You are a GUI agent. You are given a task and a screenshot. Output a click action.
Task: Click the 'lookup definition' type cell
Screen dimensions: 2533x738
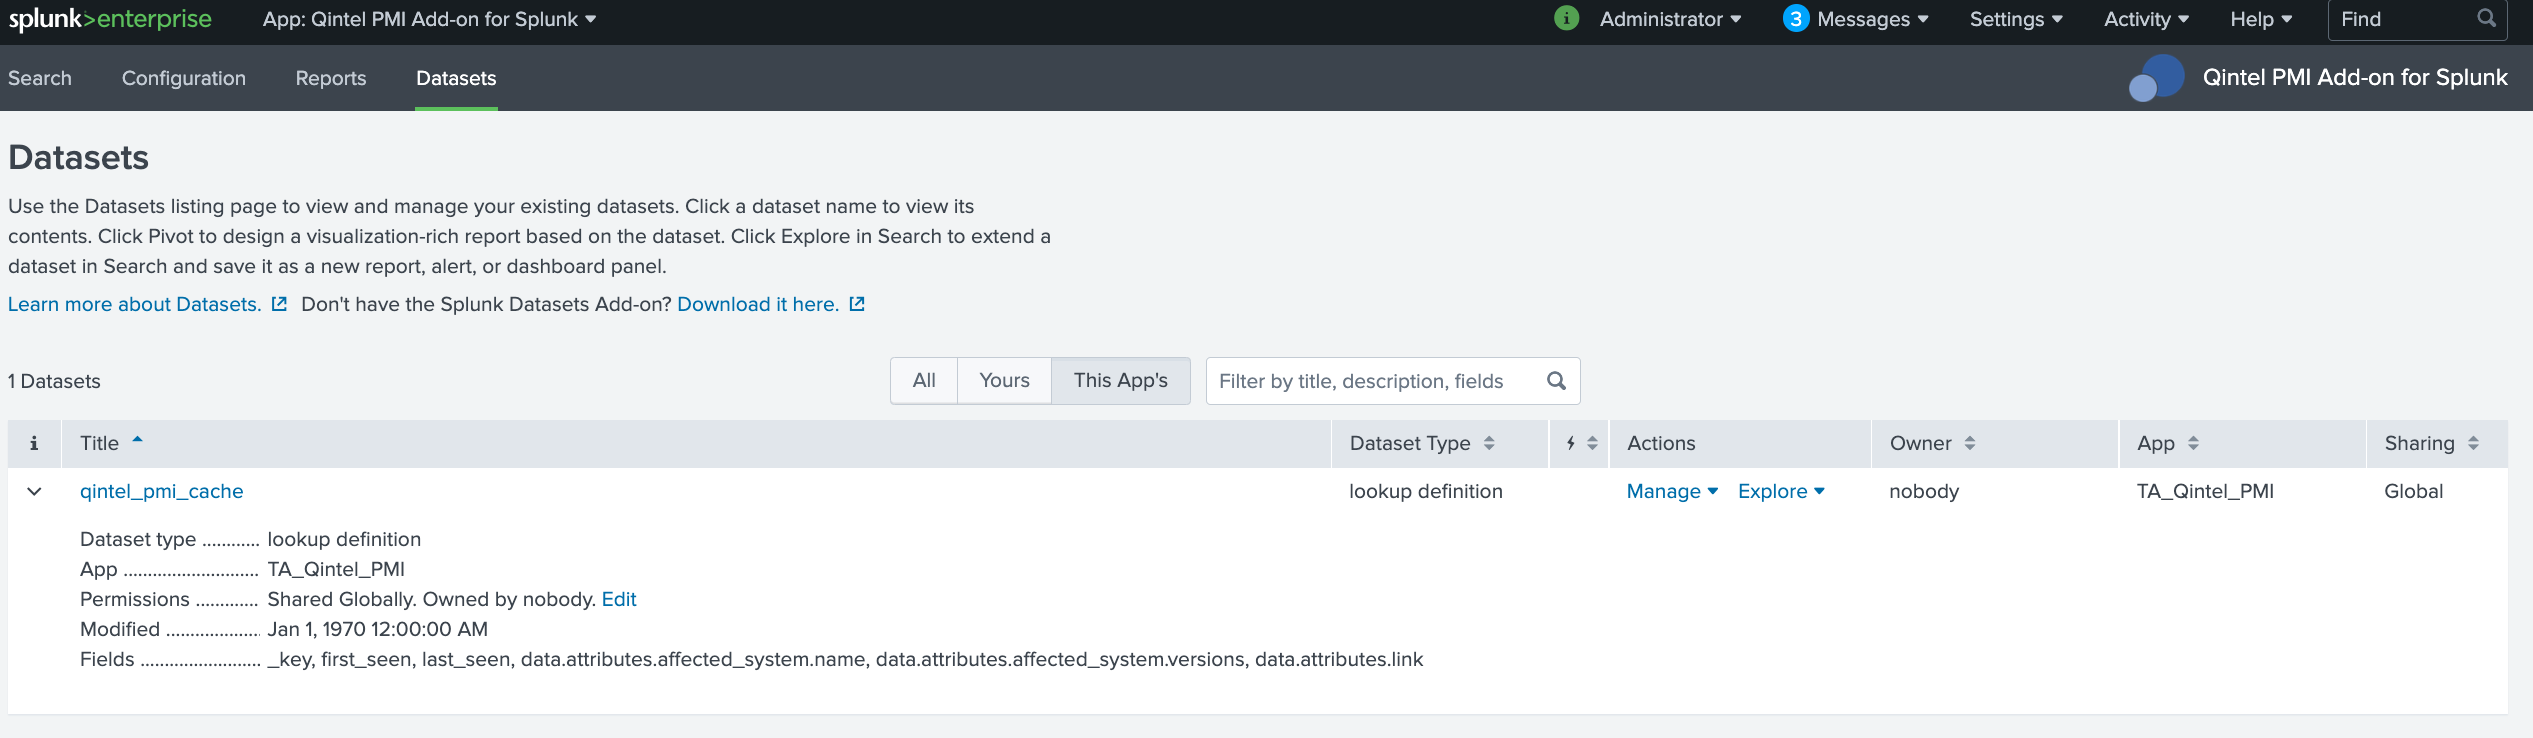coord(1425,491)
